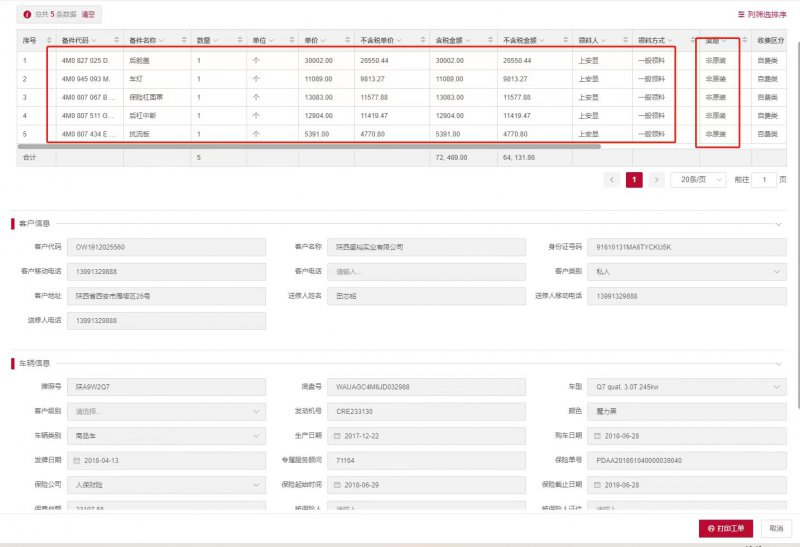This screenshot has width=800, height=547.
Task: Open the 车型 dropdown with Q7 quat
Action: (687, 387)
